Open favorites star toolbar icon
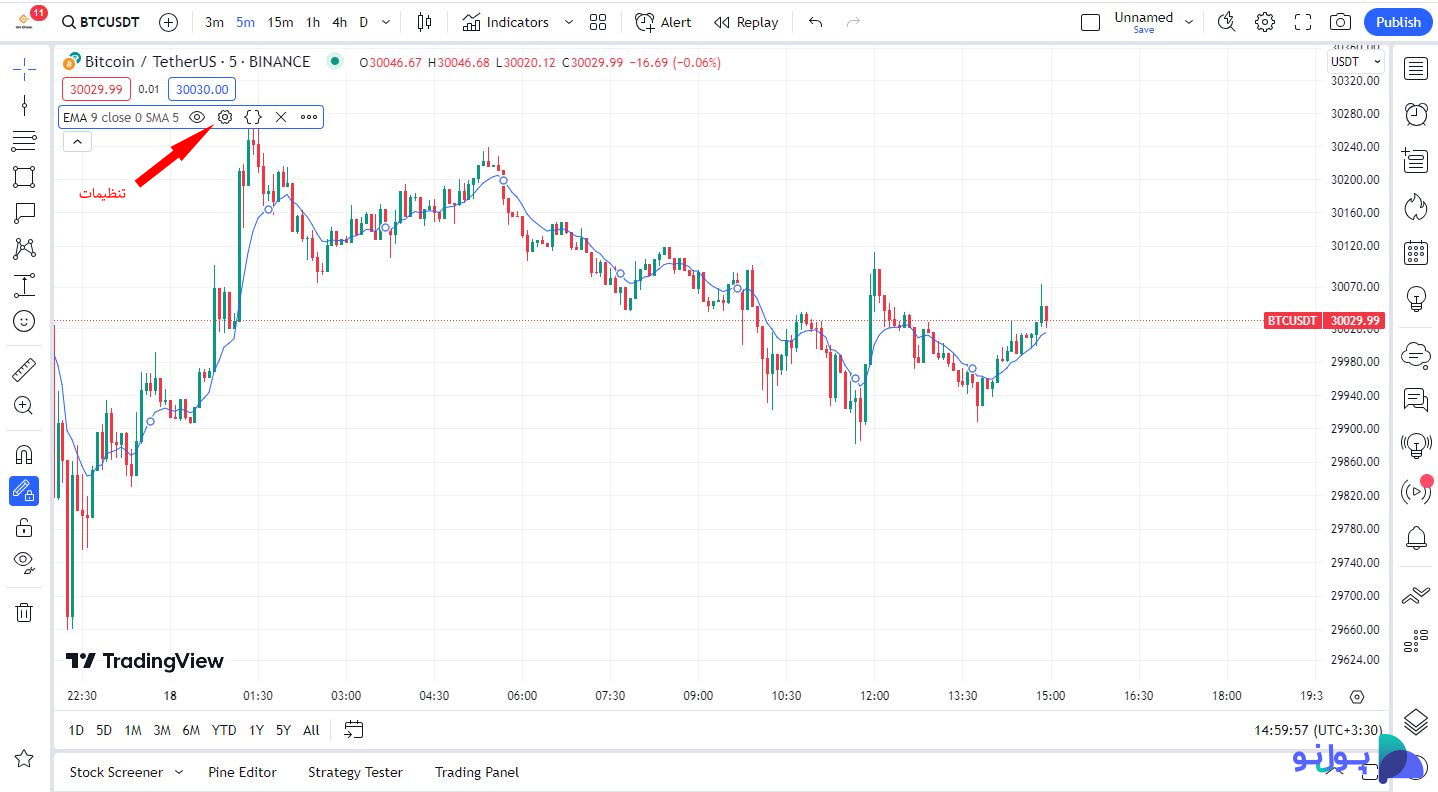Screen dimensions: 1438x792 (x=24, y=759)
